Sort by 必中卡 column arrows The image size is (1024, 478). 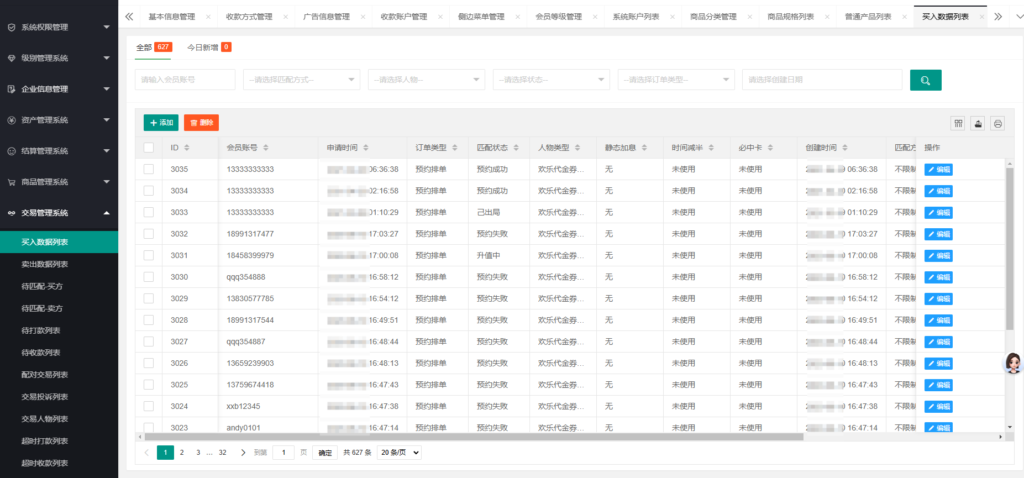coord(770,148)
